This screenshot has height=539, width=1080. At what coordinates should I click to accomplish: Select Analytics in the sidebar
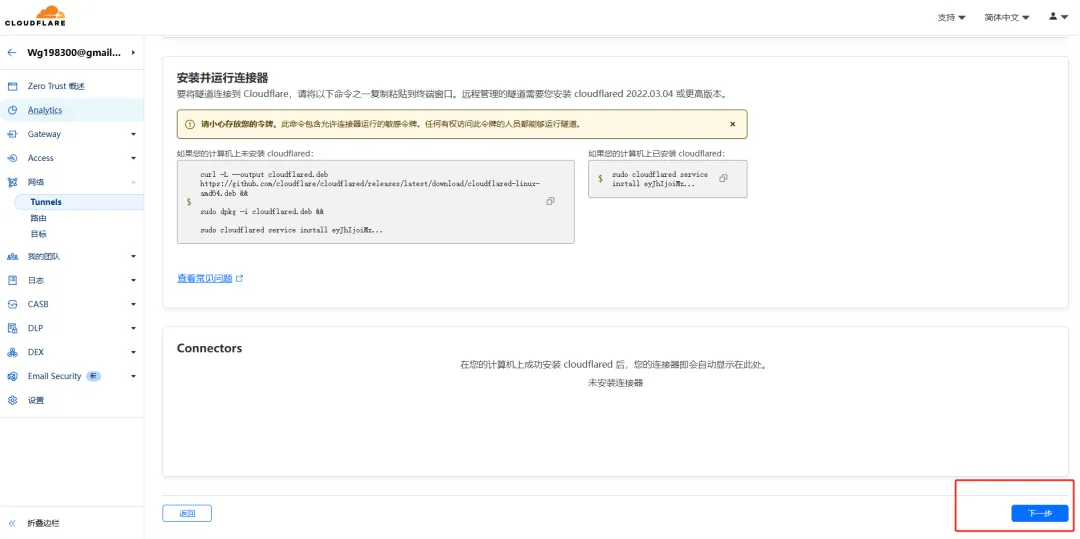(x=45, y=110)
